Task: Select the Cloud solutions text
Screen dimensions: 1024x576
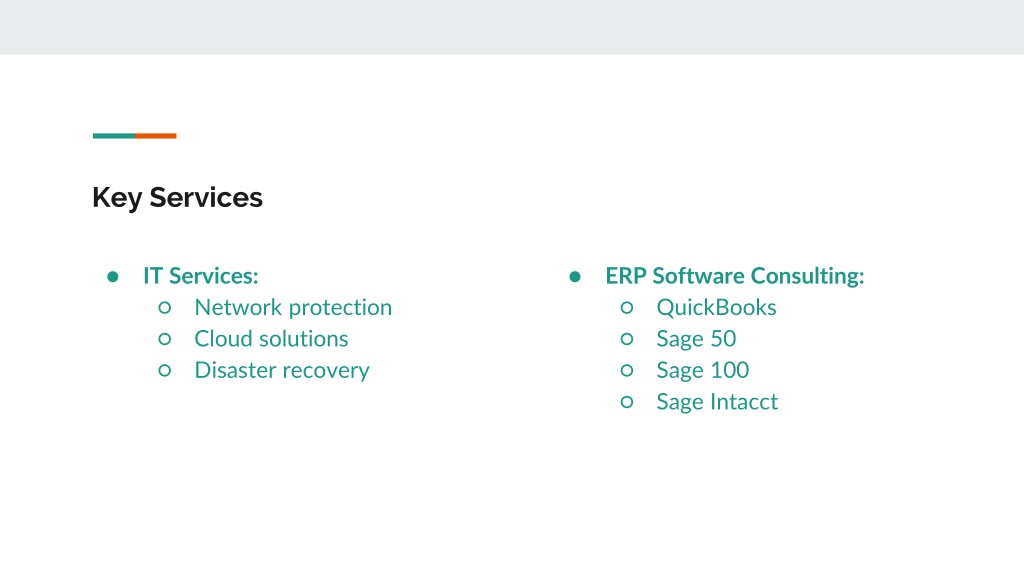Action: (x=271, y=339)
